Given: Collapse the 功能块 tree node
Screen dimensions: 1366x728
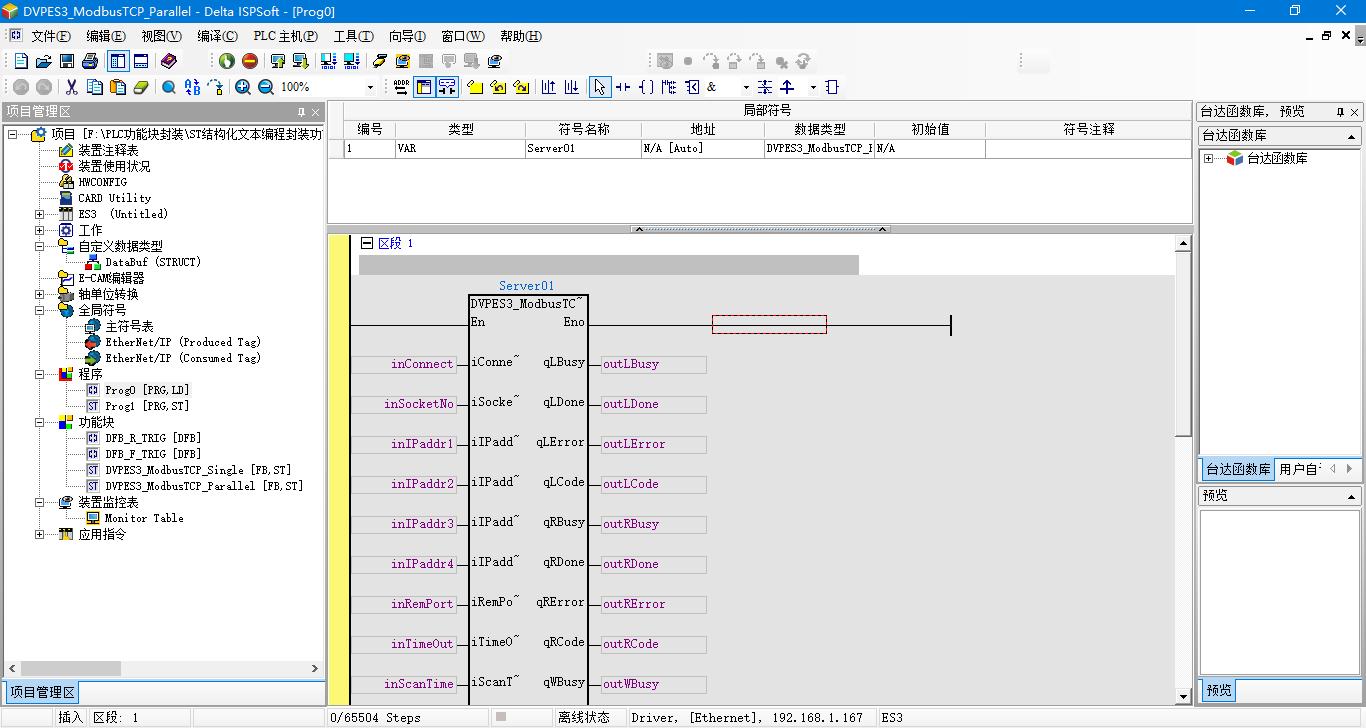Looking at the screenshot, I should [x=40, y=422].
